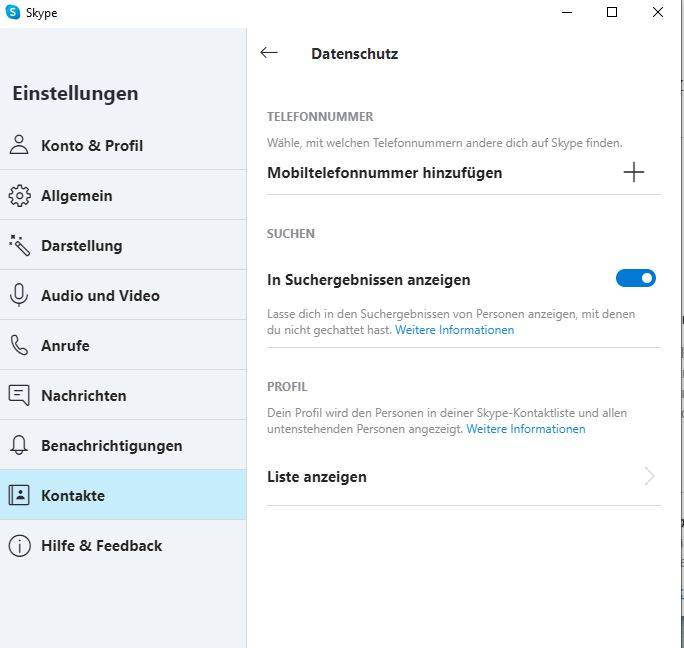684x648 pixels.
Task: Click the gear icon for Allgemein
Action: pos(19,195)
